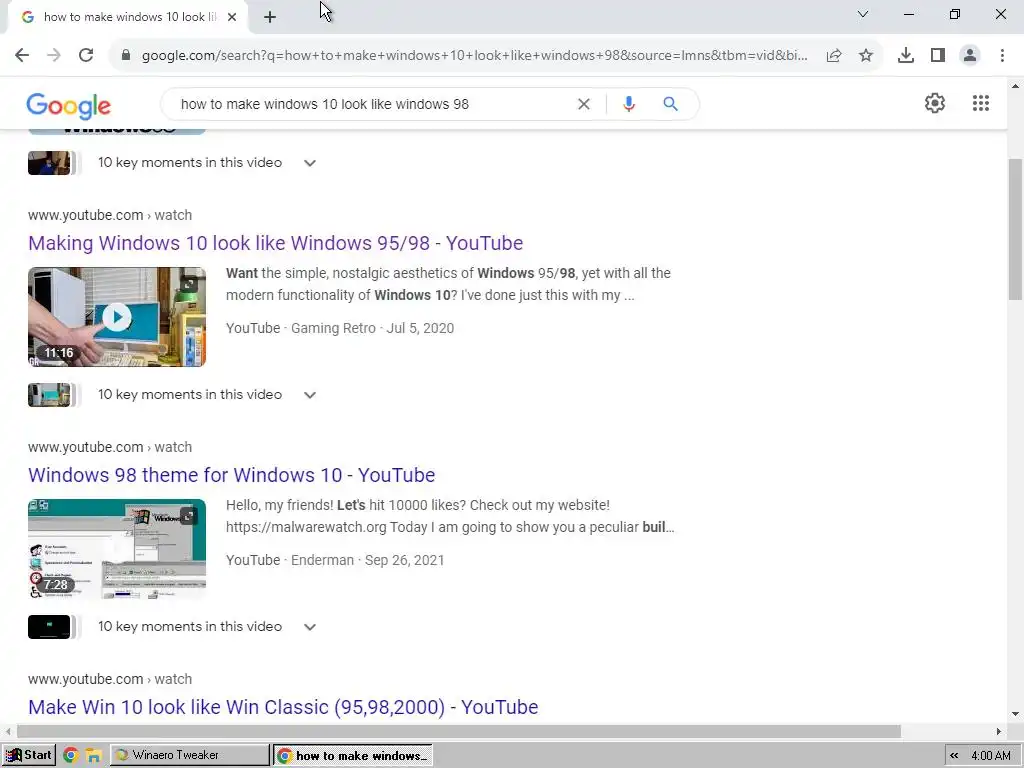Open a new tab with the plus icon
This screenshot has height=768, width=1024.
point(270,17)
